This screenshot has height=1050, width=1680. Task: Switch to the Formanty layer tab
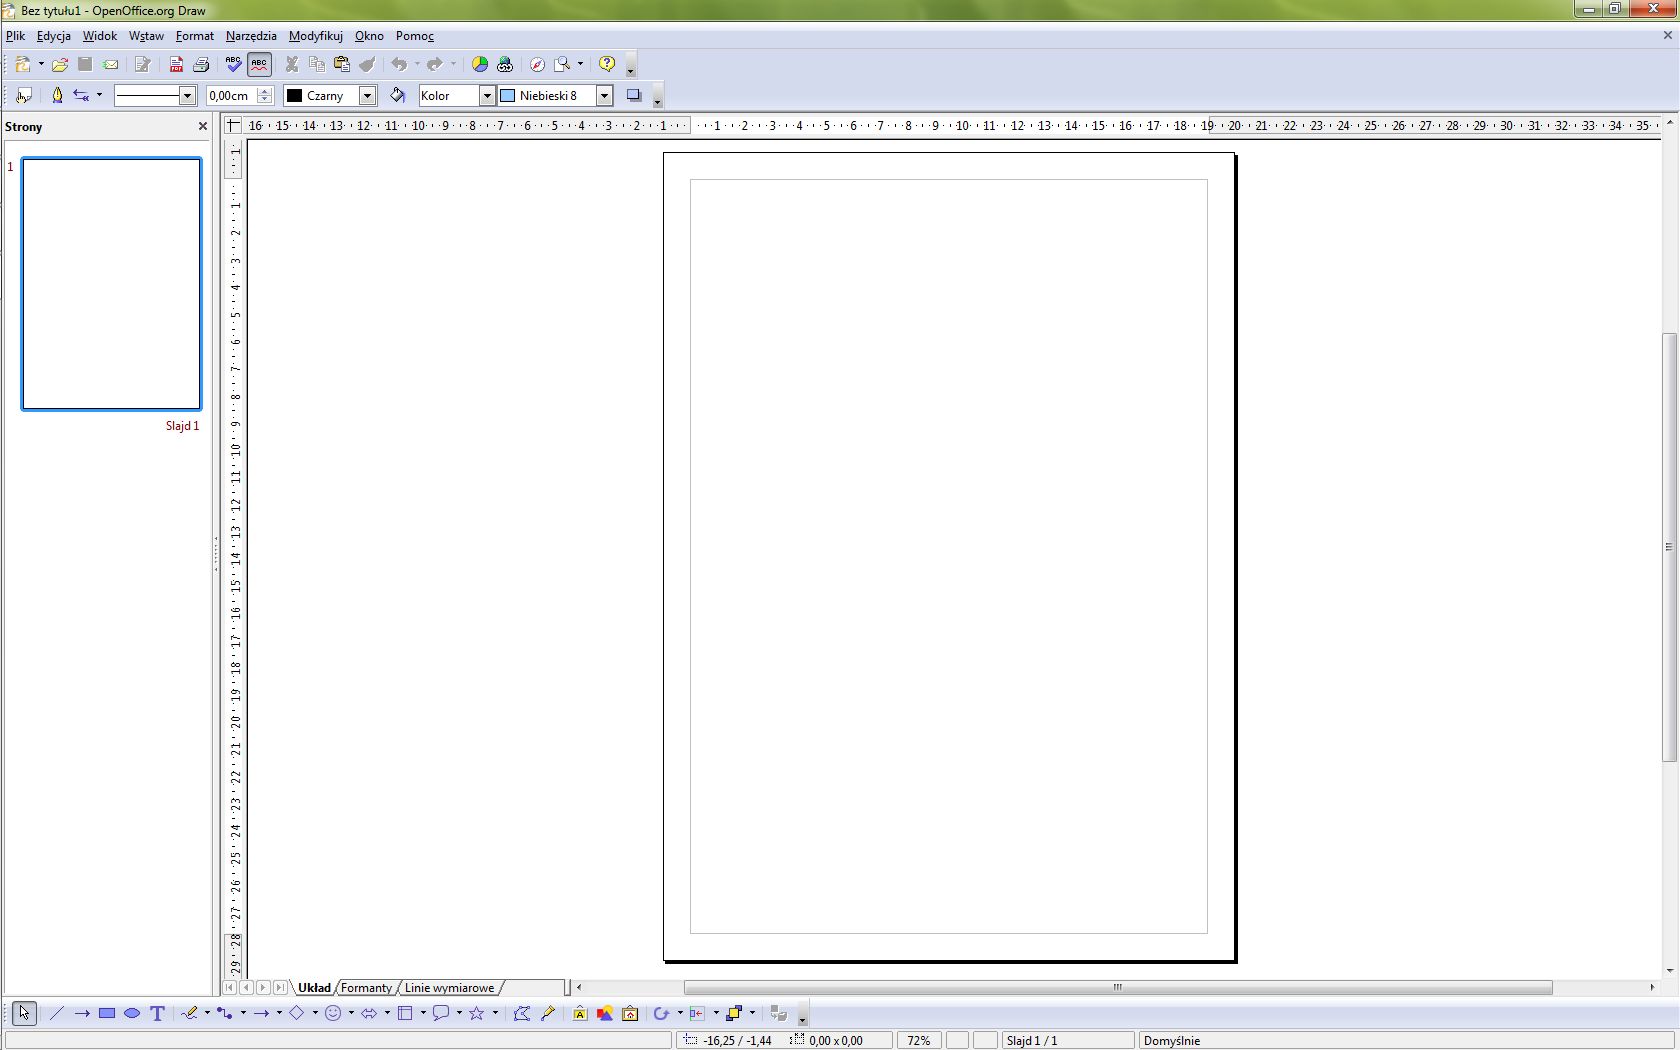pyautogui.click(x=367, y=988)
